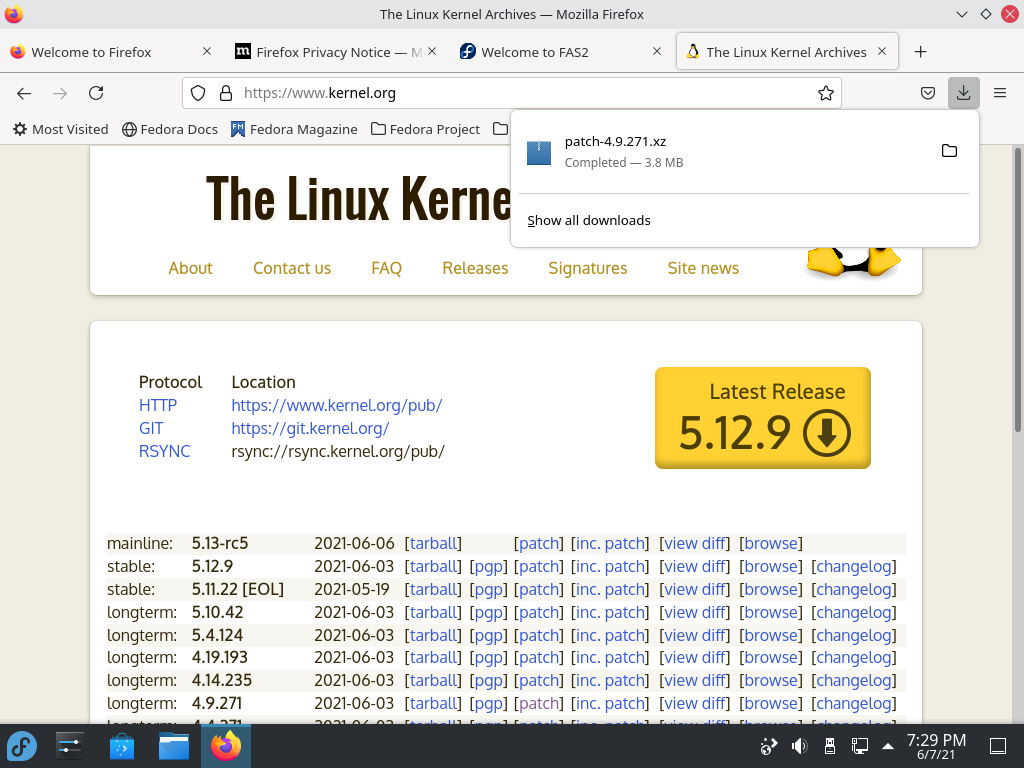Open changelog for 5.11.22 EOL
This screenshot has height=768, width=1024.
pos(854,589)
